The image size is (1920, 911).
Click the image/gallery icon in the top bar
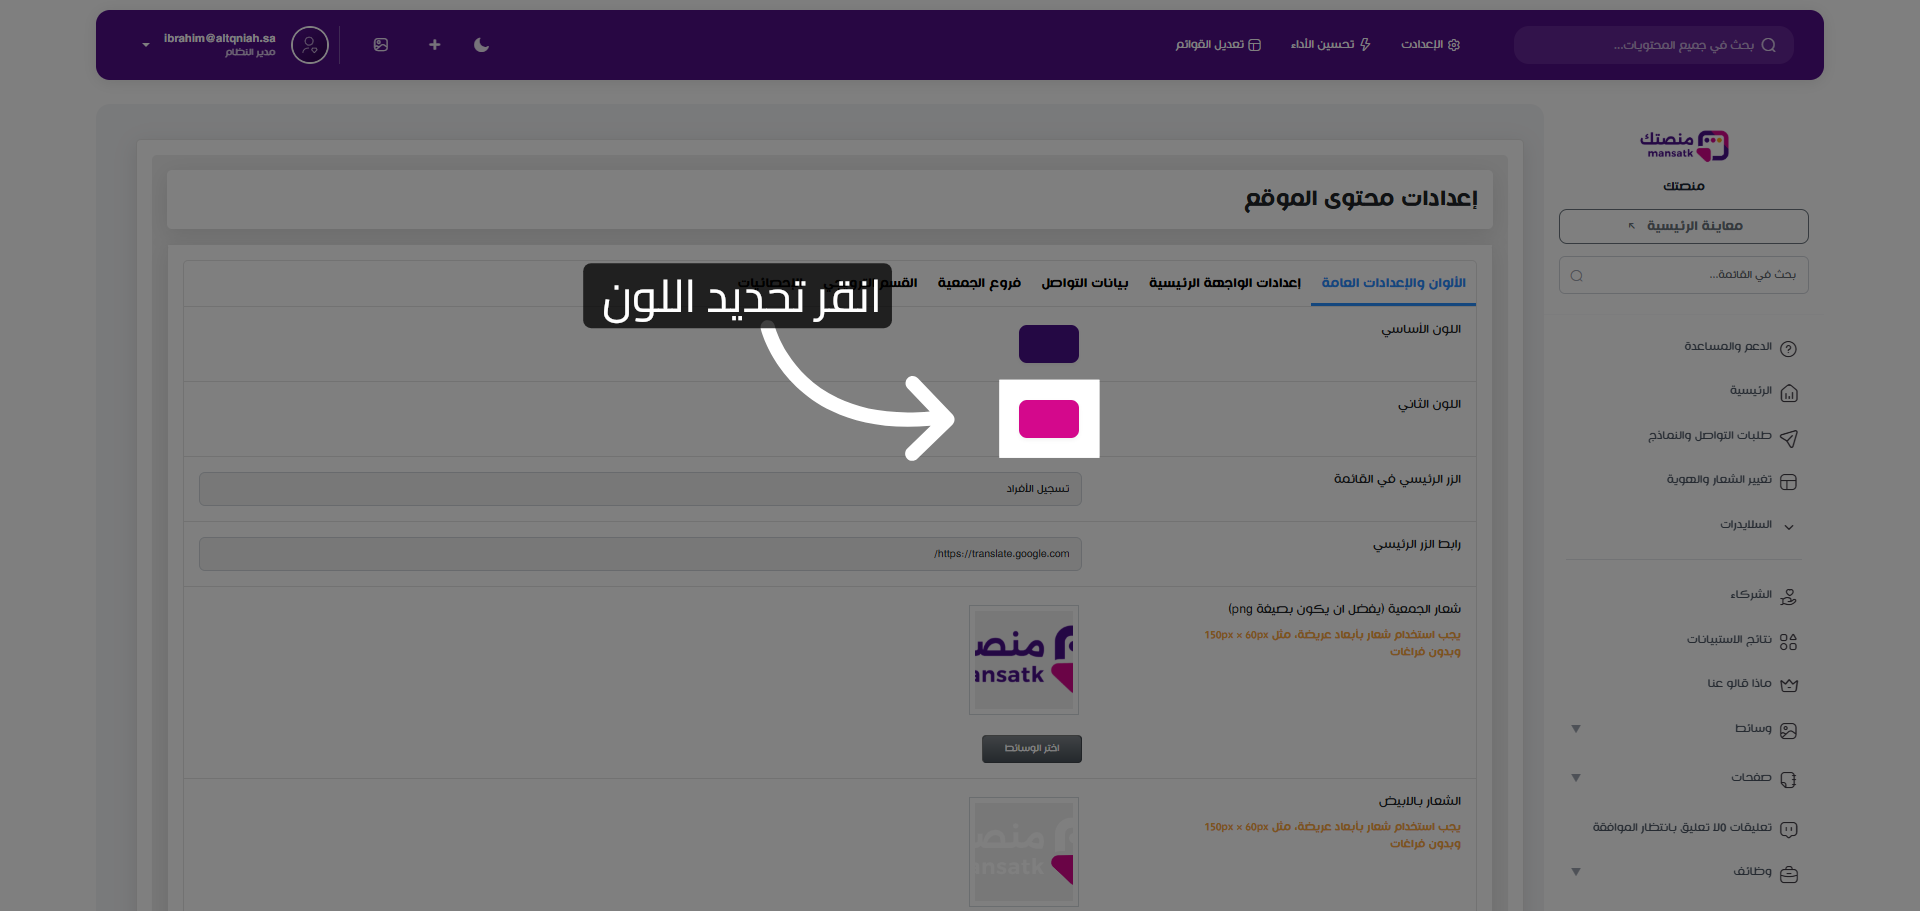(381, 45)
